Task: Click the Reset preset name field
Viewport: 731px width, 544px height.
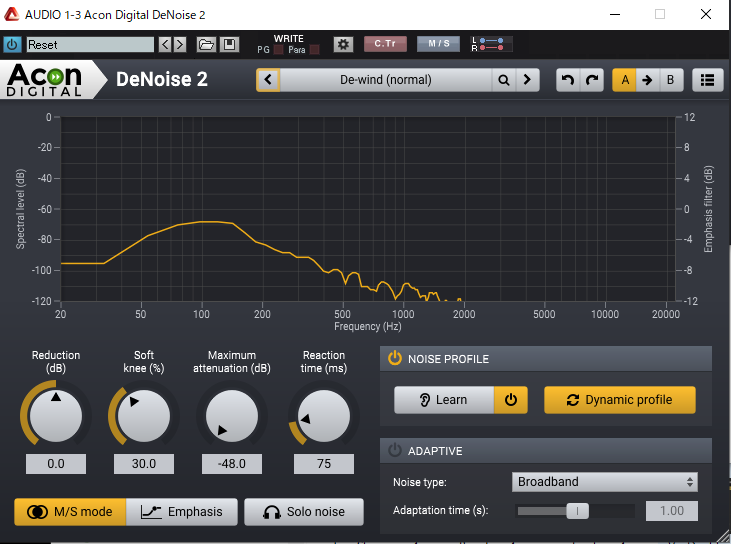Action: point(90,45)
